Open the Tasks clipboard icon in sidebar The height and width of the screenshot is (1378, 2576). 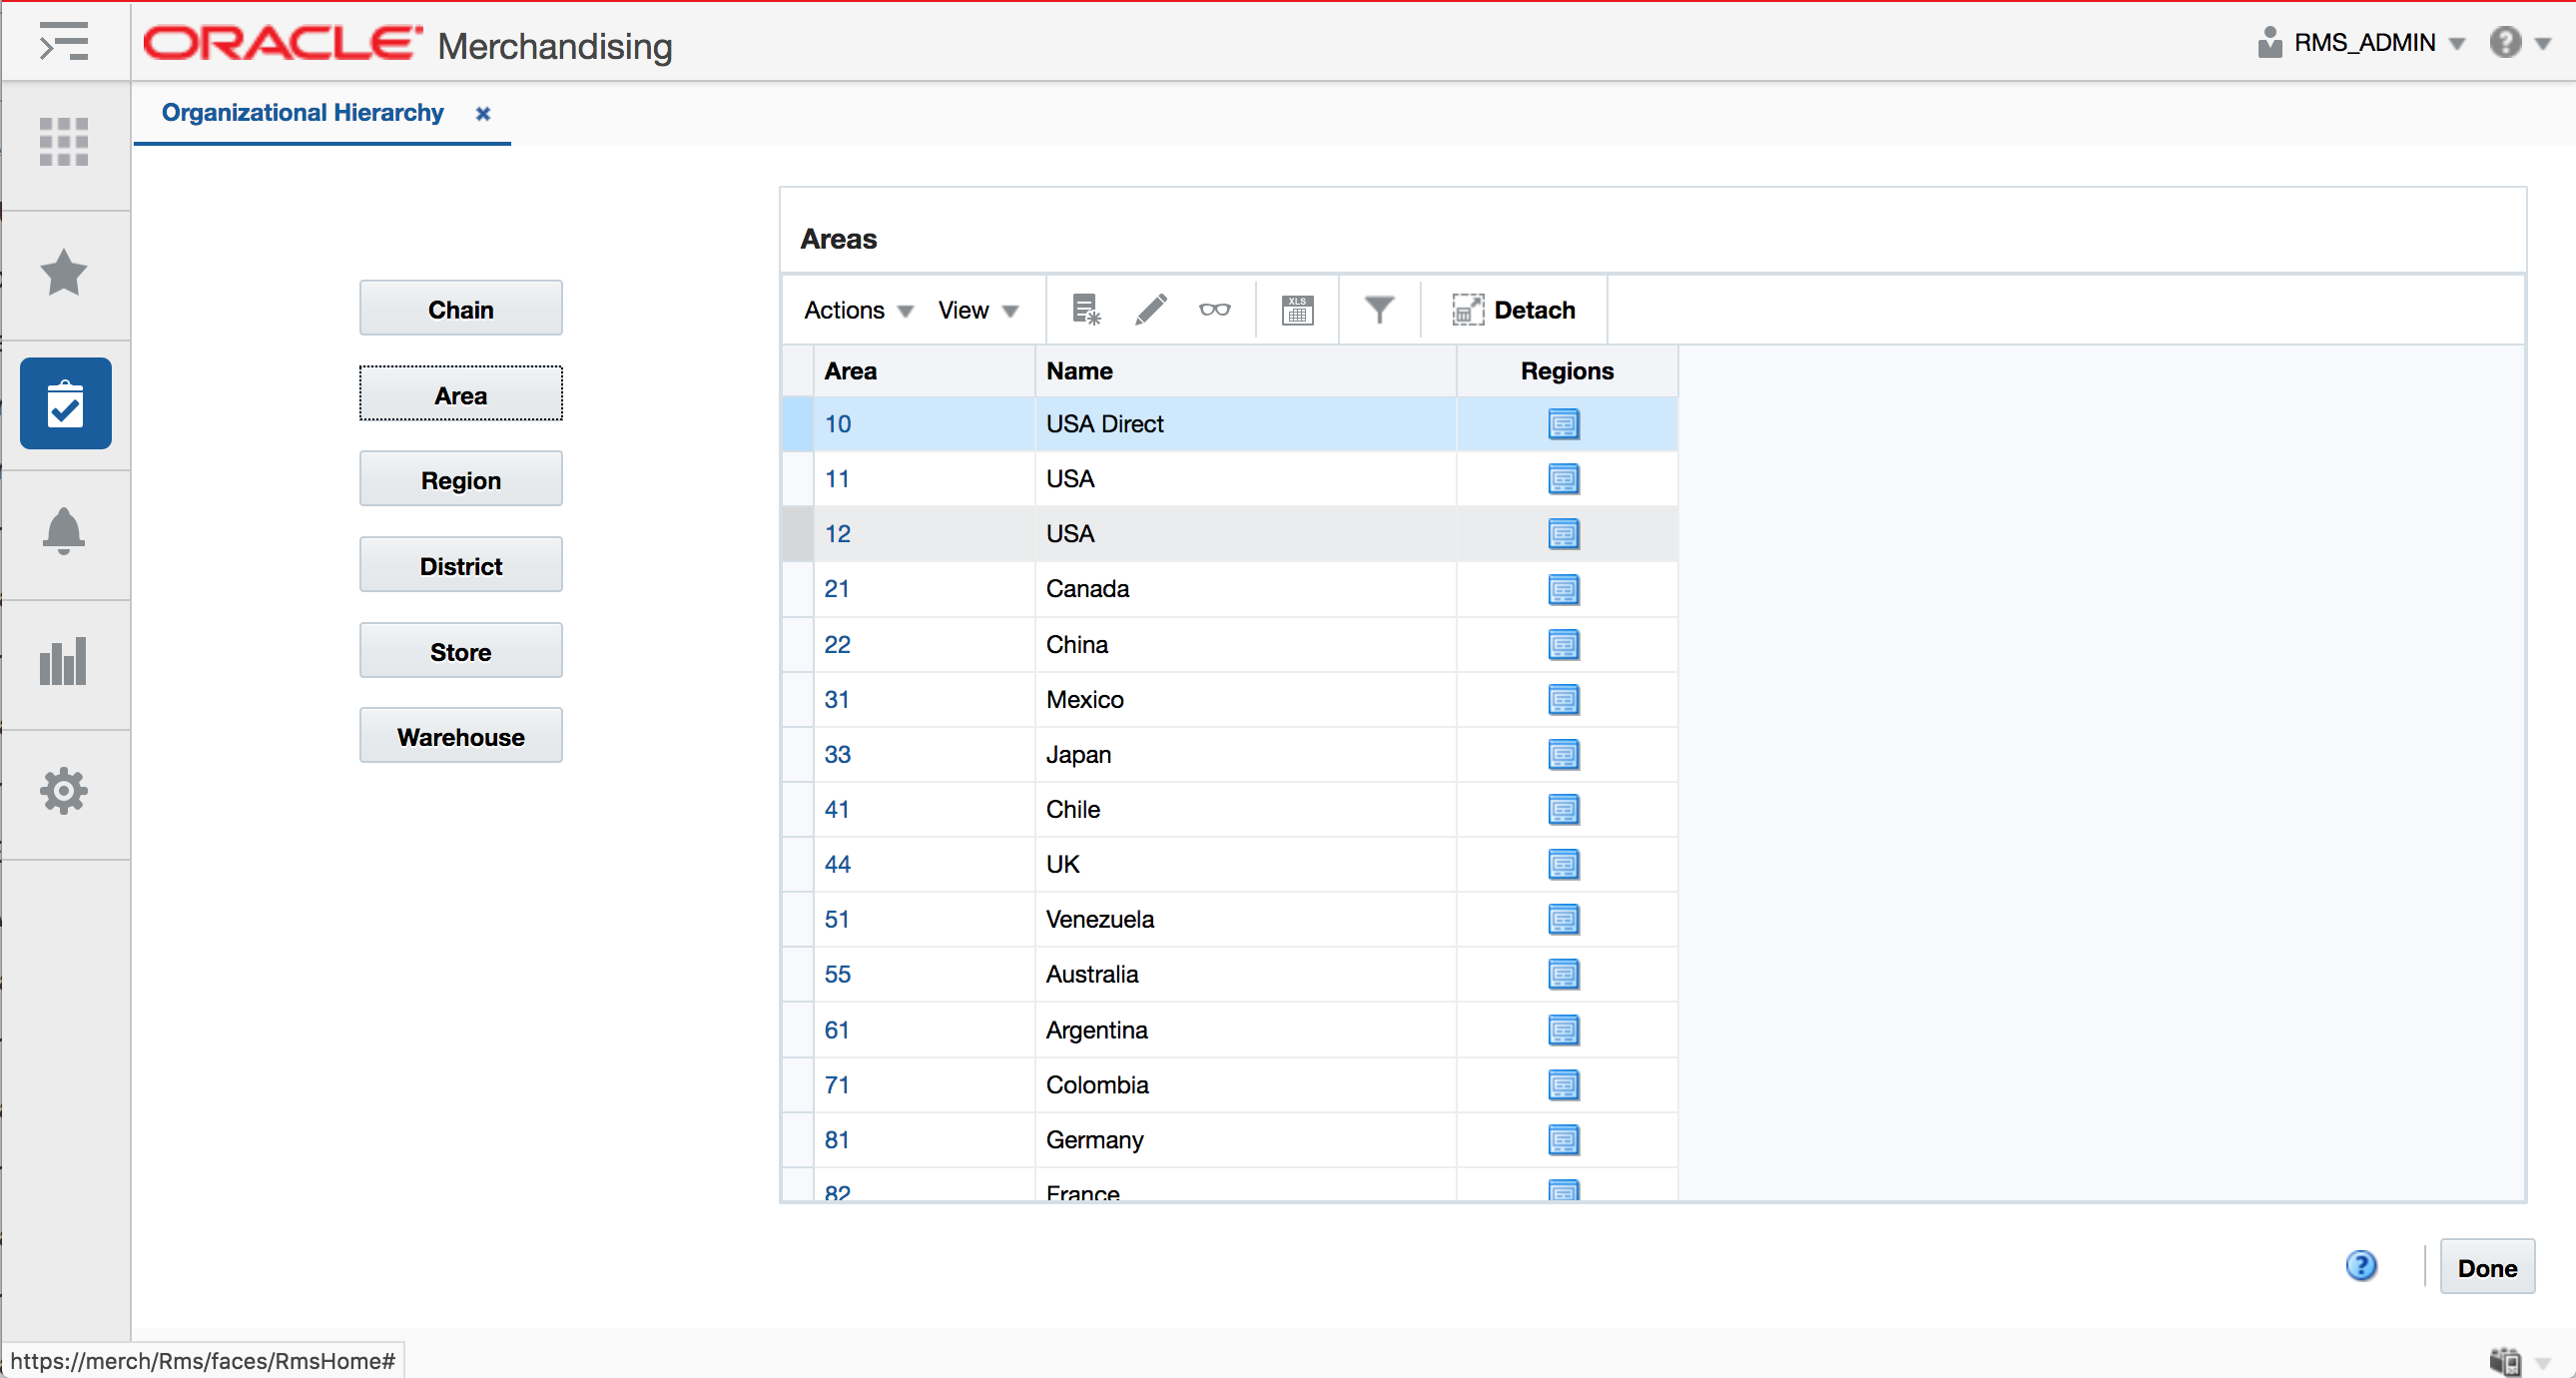coord(64,403)
